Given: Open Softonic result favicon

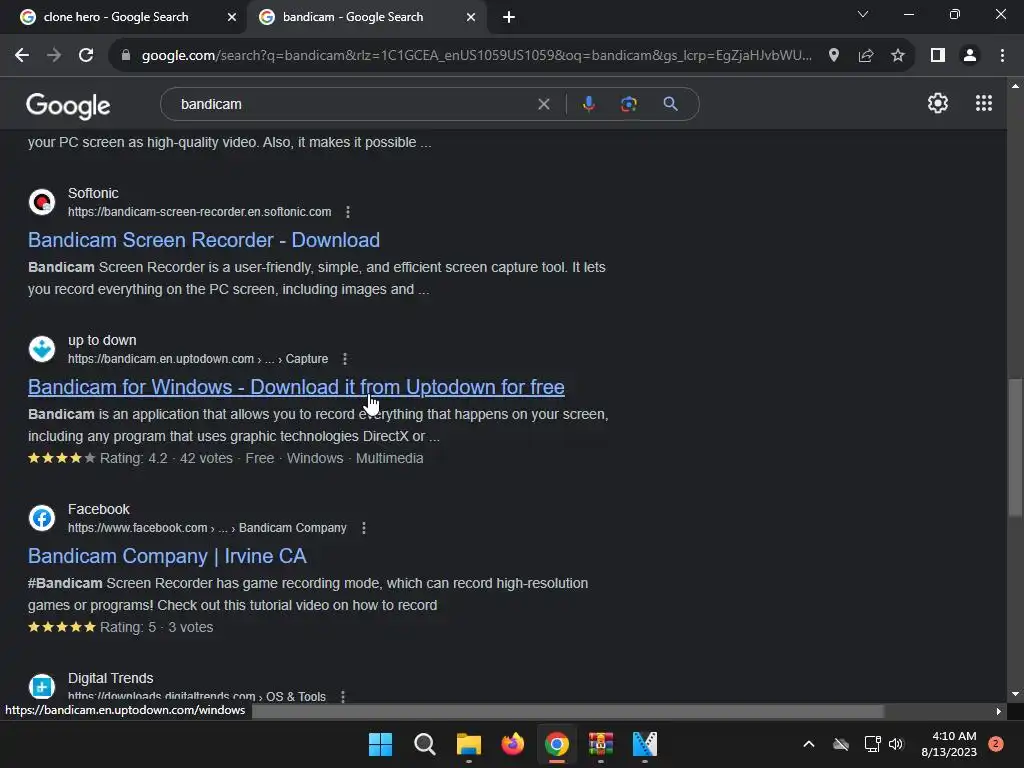Looking at the screenshot, I should (42, 202).
